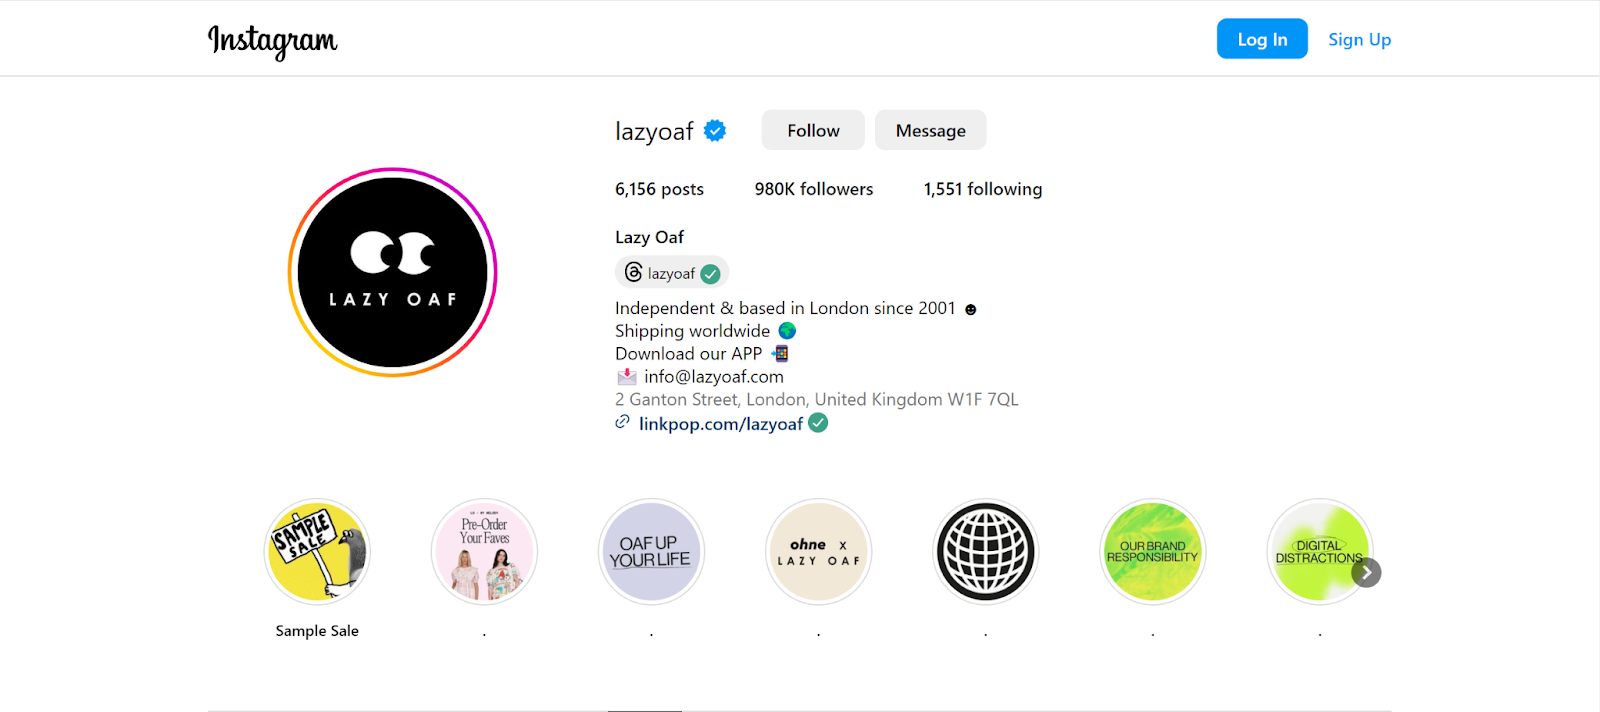Image resolution: width=1600 pixels, height=712 pixels.
Task: Click the blue verified badge beside lazyoaf
Action: pos(715,131)
